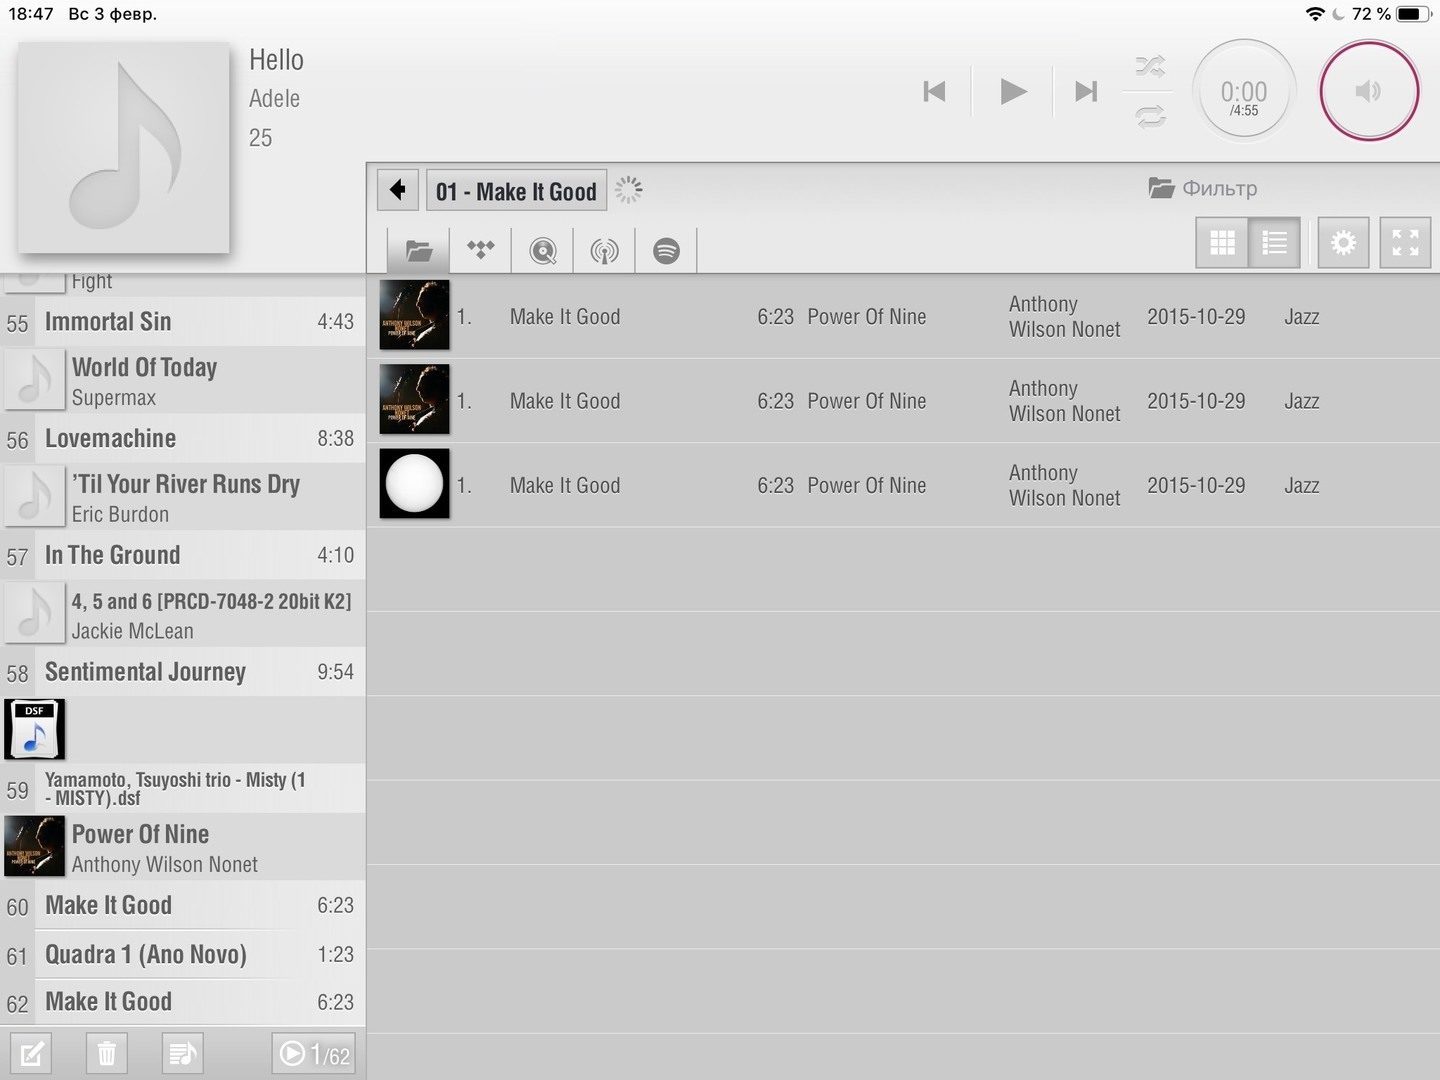
Task: Edit the playlist with the pencil icon
Action: point(32,1054)
